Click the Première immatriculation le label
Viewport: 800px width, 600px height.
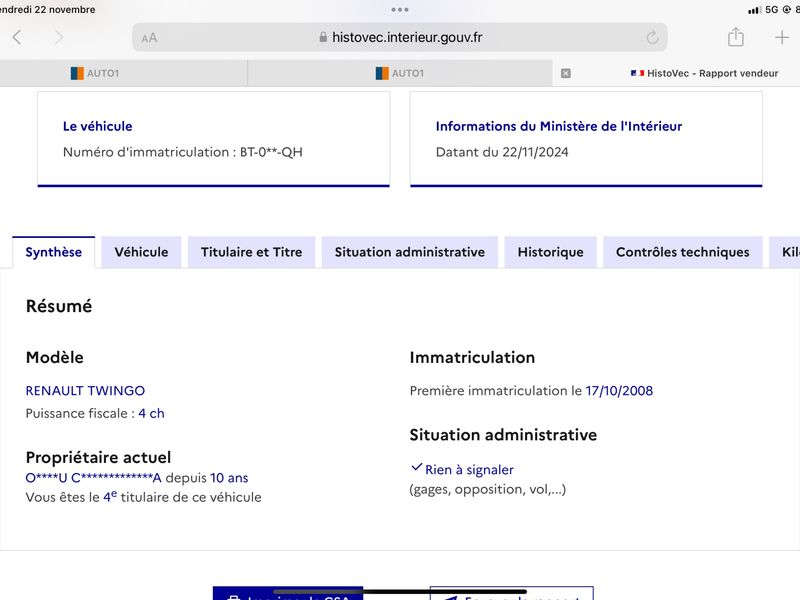(495, 391)
